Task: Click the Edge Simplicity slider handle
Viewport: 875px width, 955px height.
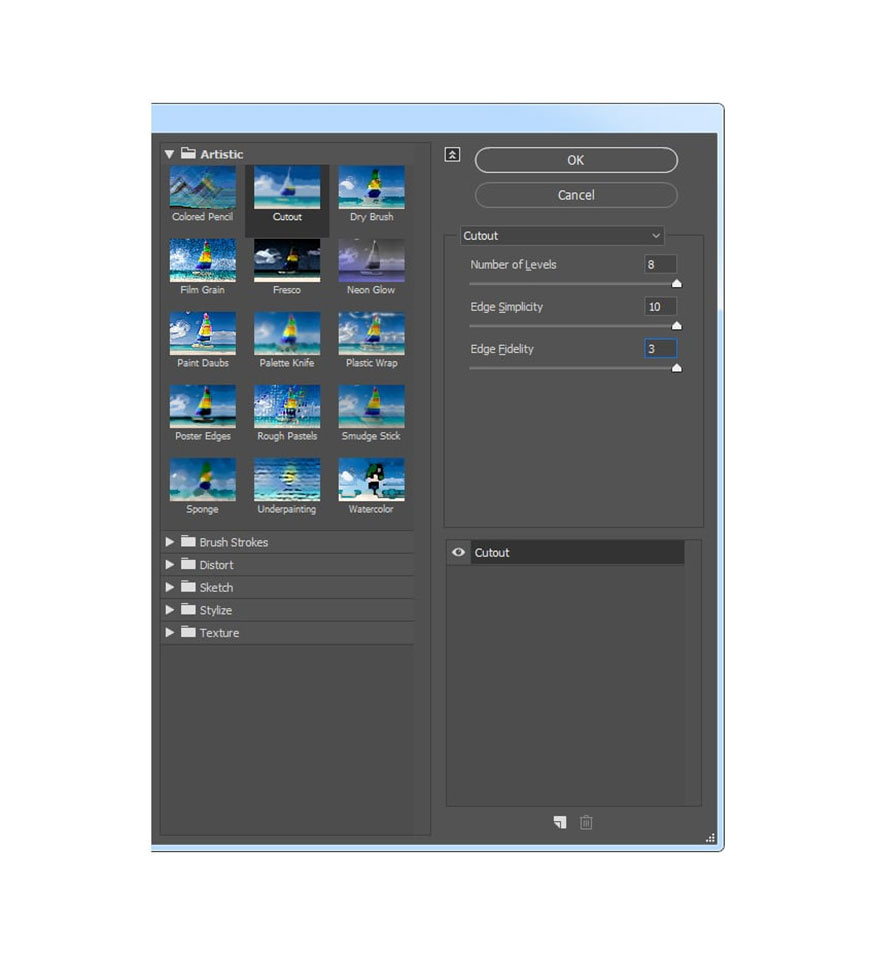Action: click(676, 325)
